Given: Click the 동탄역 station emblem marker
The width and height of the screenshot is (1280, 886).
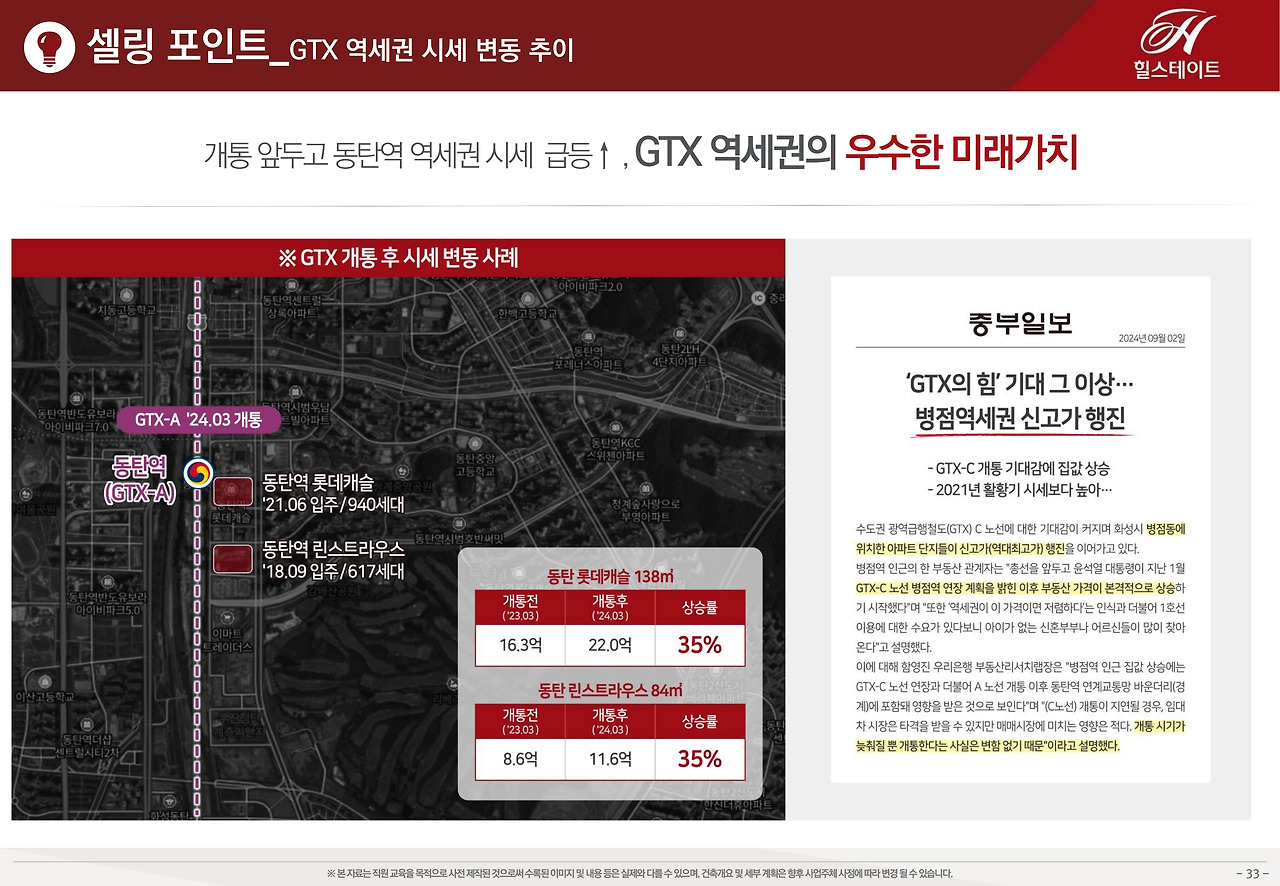Looking at the screenshot, I should pyautogui.click(x=197, y=473).
